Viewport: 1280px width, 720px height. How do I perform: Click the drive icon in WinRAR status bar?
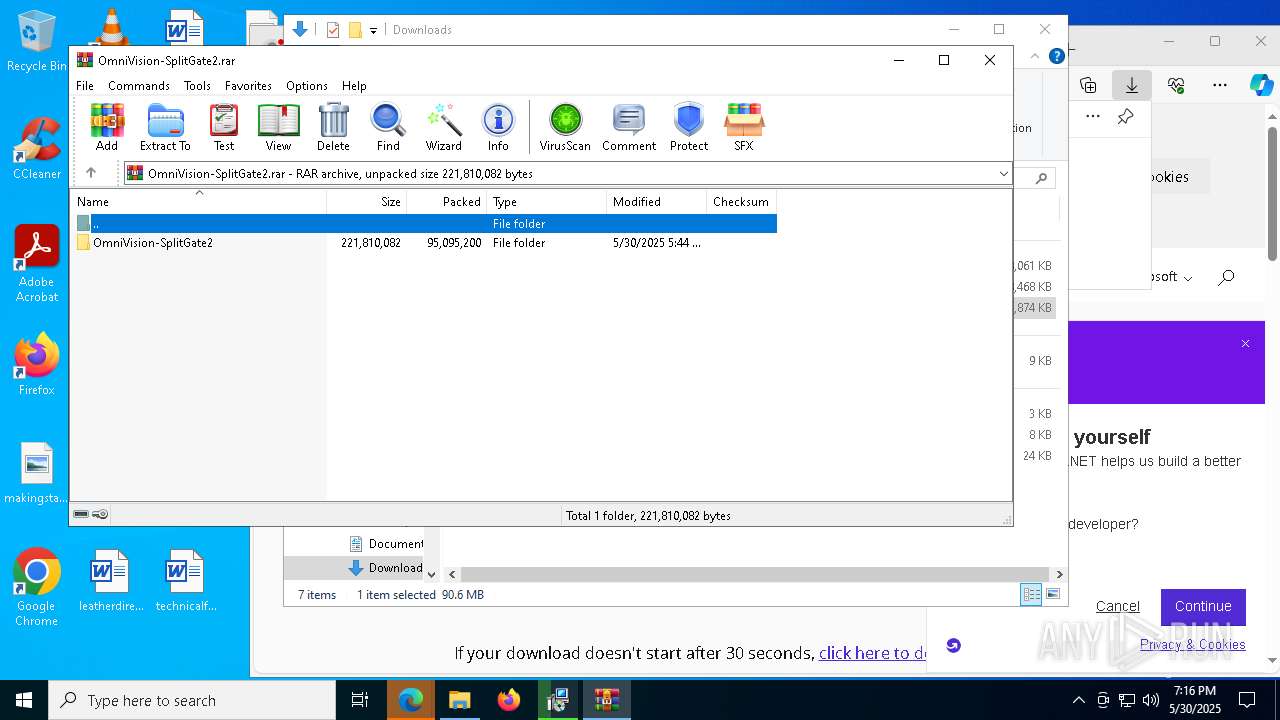coord(81,514)
